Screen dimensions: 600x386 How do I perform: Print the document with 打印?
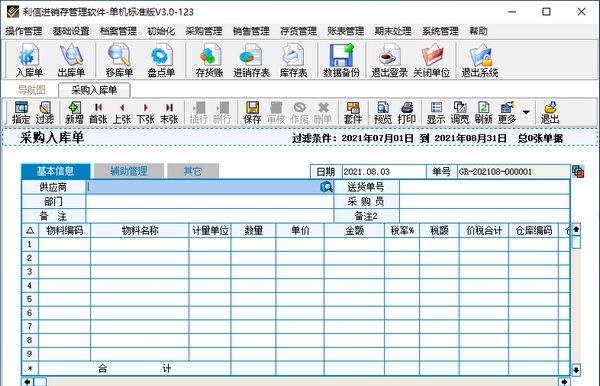[x=406, y=113]
